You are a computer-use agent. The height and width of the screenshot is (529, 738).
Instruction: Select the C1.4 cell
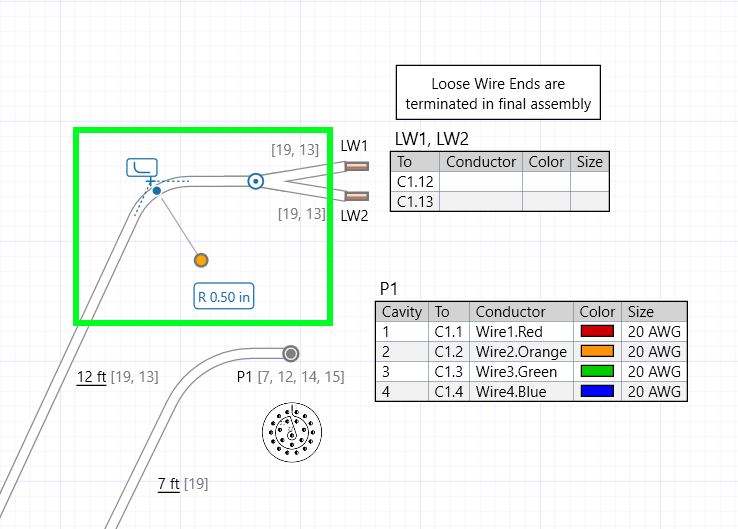point(449,392)
